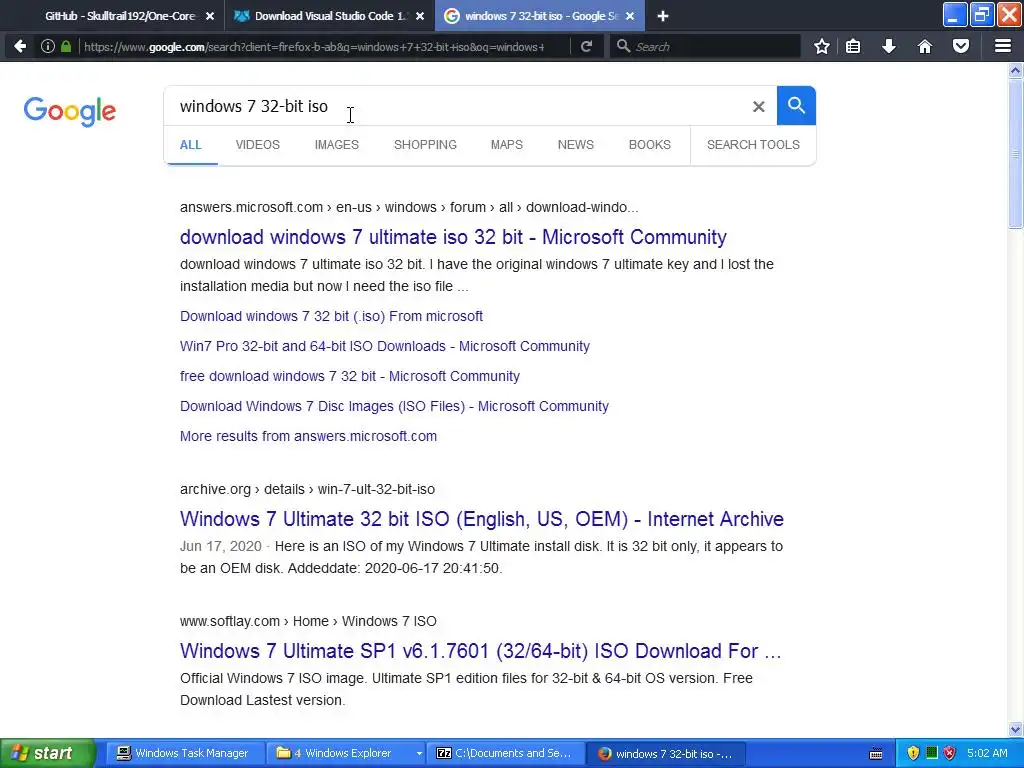This screenshot has width=1024, height=768.
Task: Open site information icon in address bar
Action: coord(48,46)
